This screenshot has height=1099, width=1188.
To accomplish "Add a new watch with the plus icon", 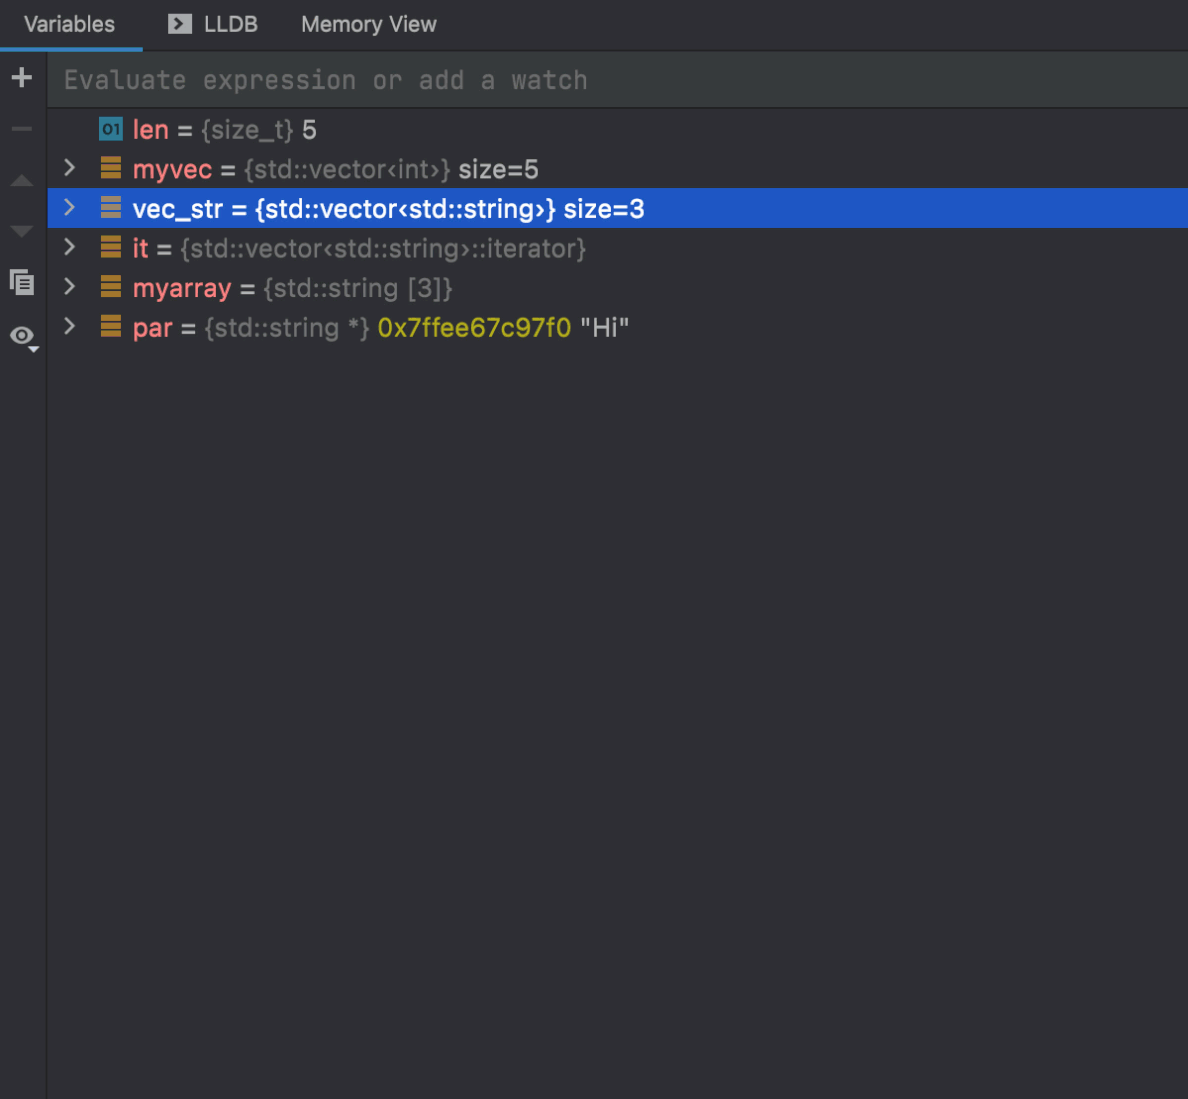I will (22, 77).
